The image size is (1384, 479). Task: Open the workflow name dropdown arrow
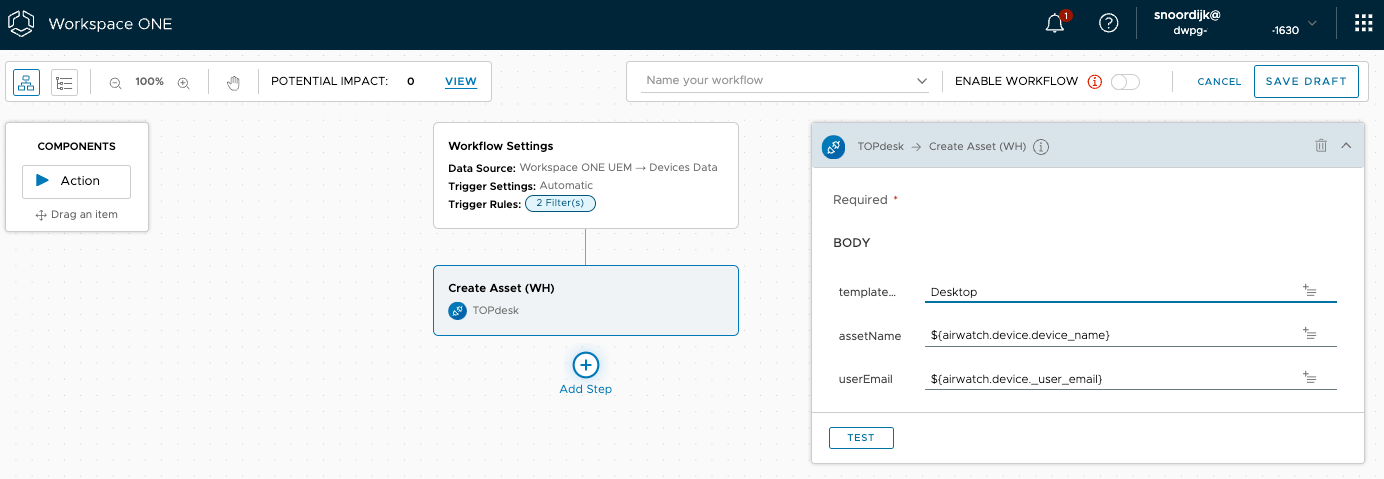coord(922,81)
